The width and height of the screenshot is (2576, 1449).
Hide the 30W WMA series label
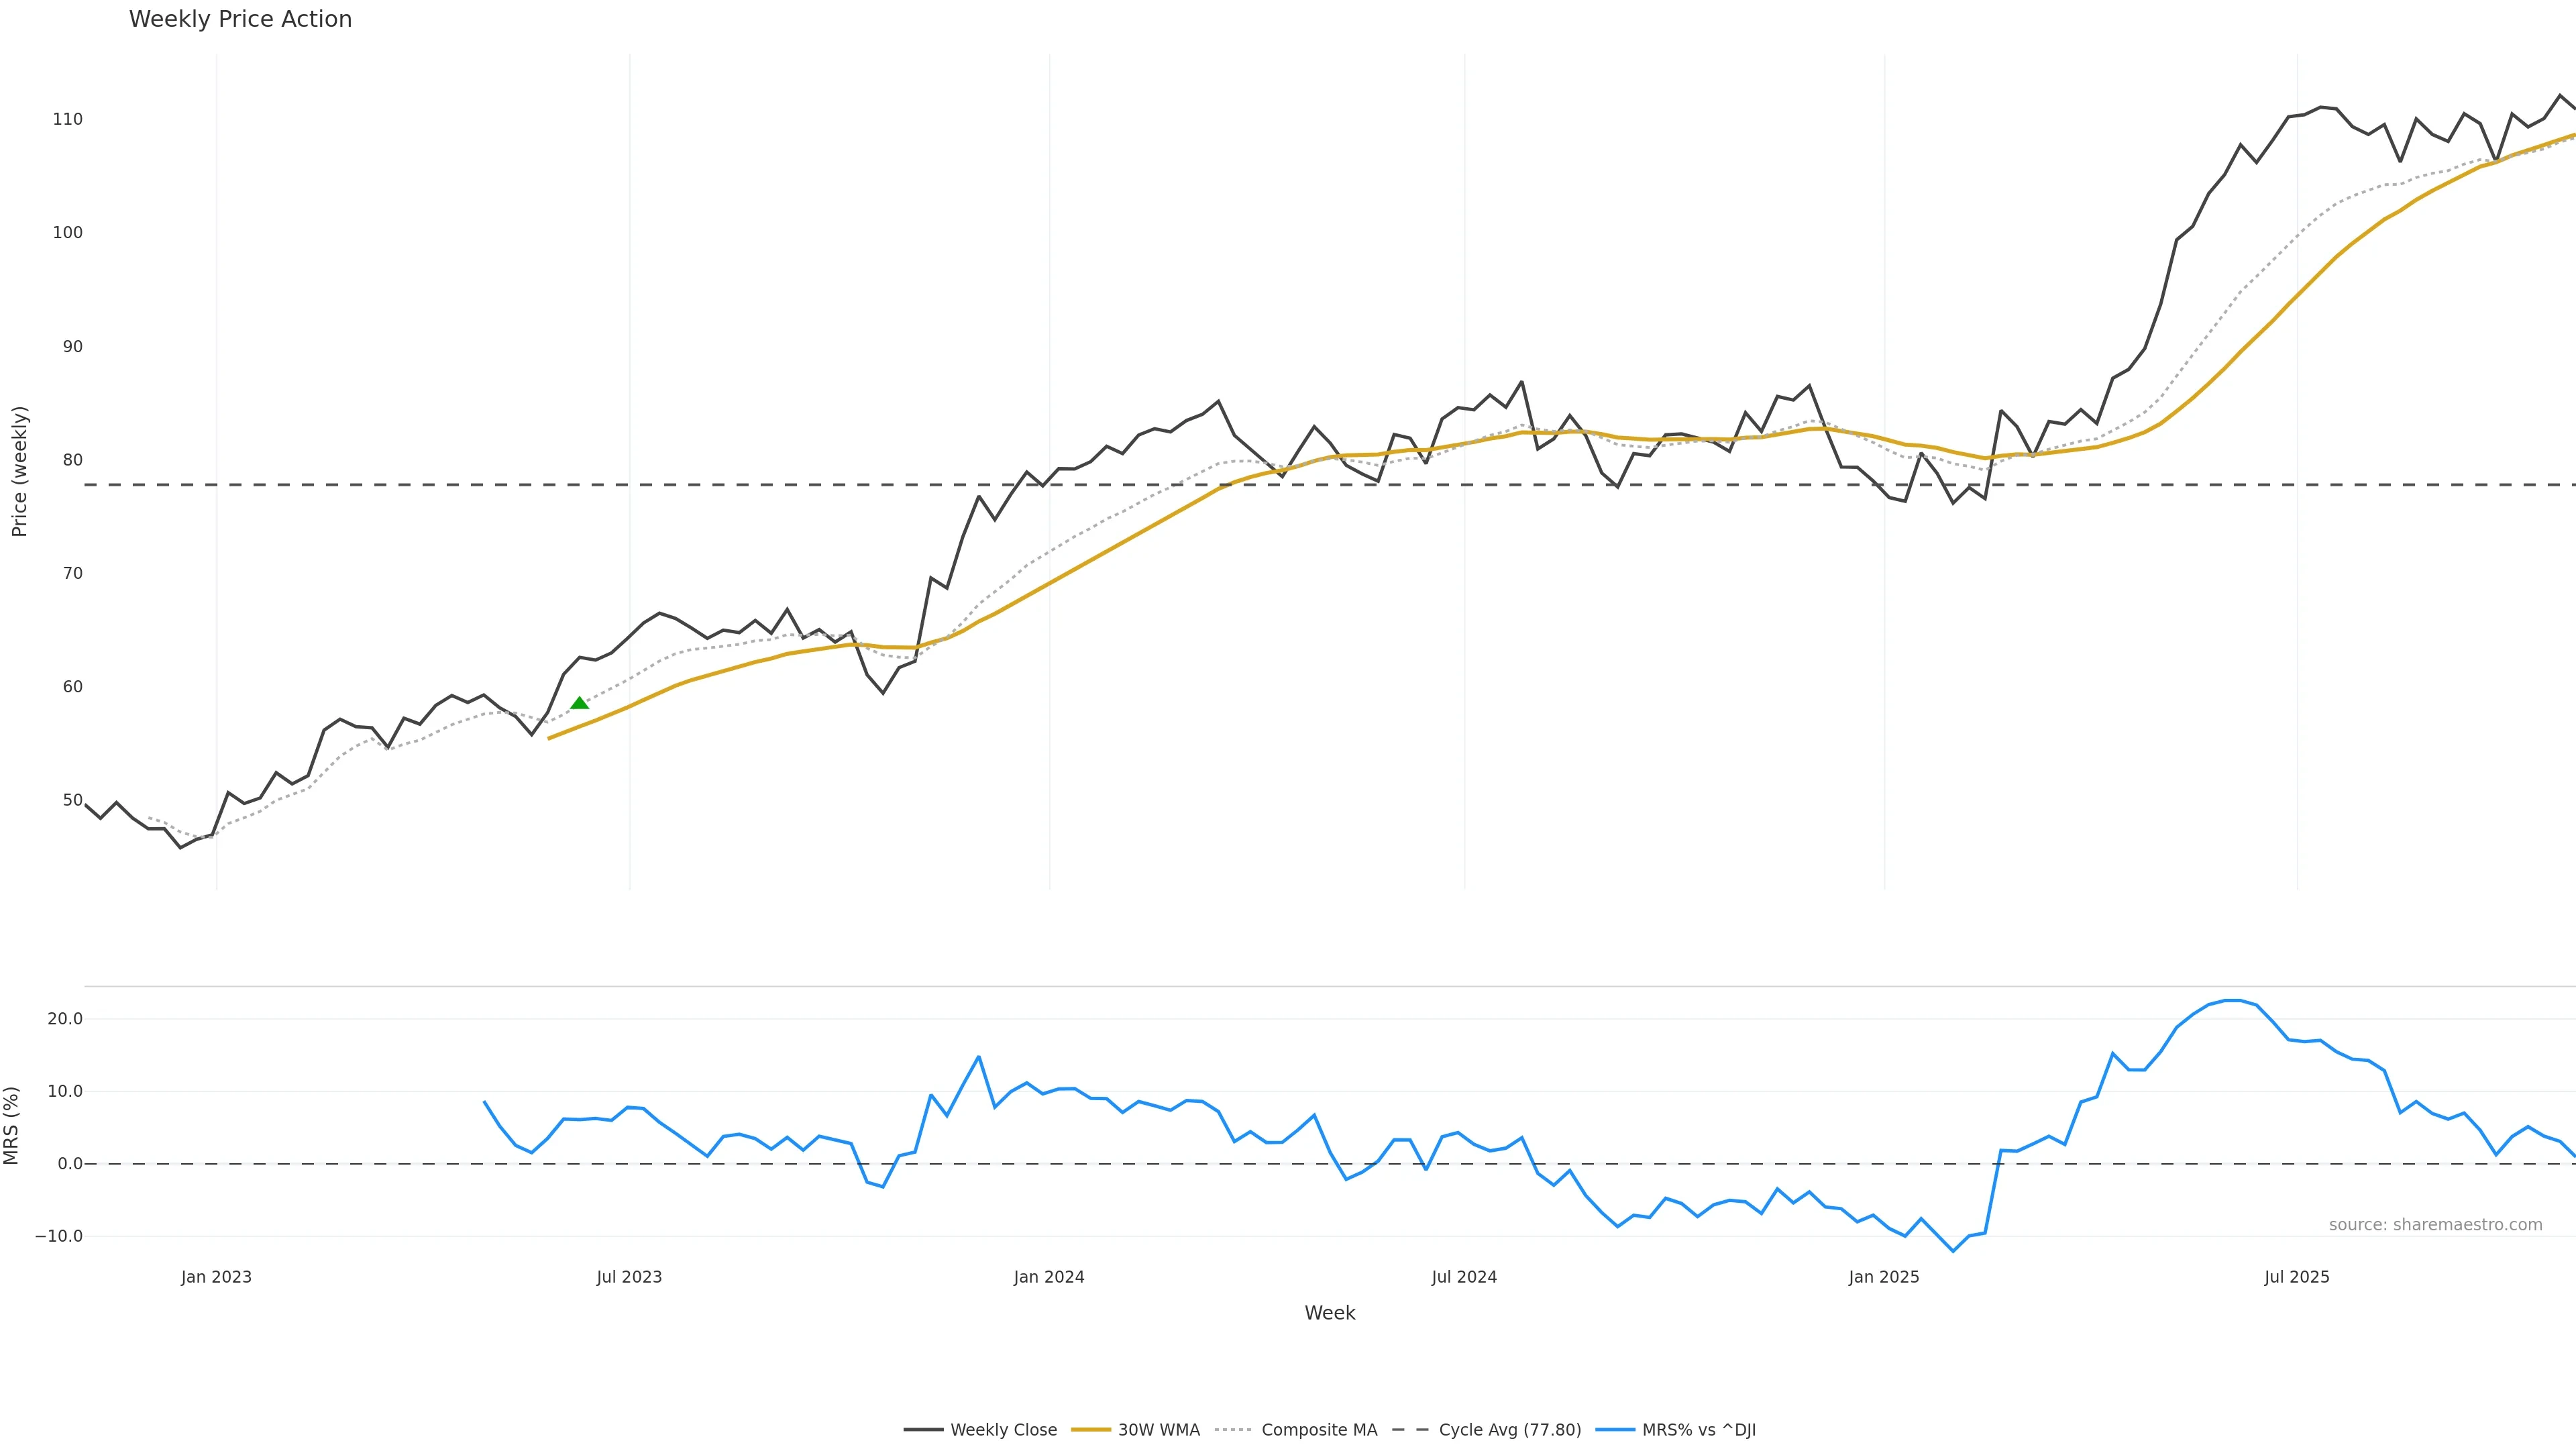(x=1158, y=1430)
